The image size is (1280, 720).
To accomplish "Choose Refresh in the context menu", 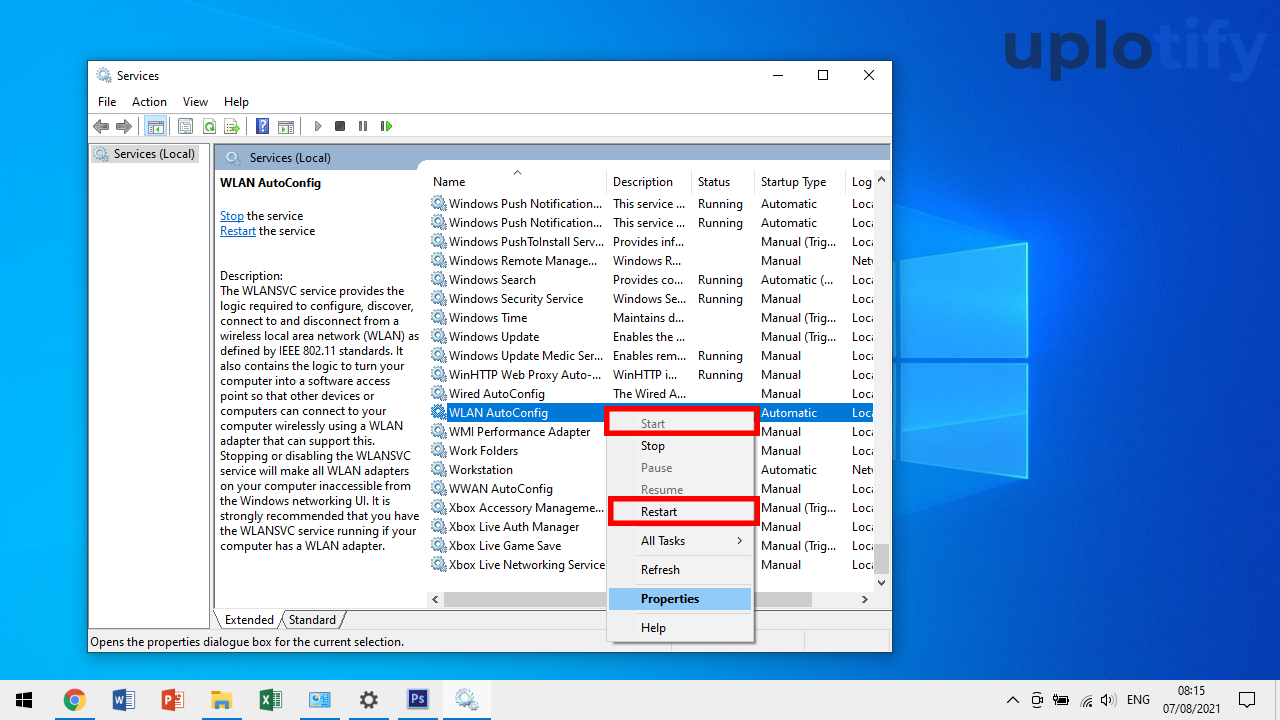I will click(x=680, y=570).
